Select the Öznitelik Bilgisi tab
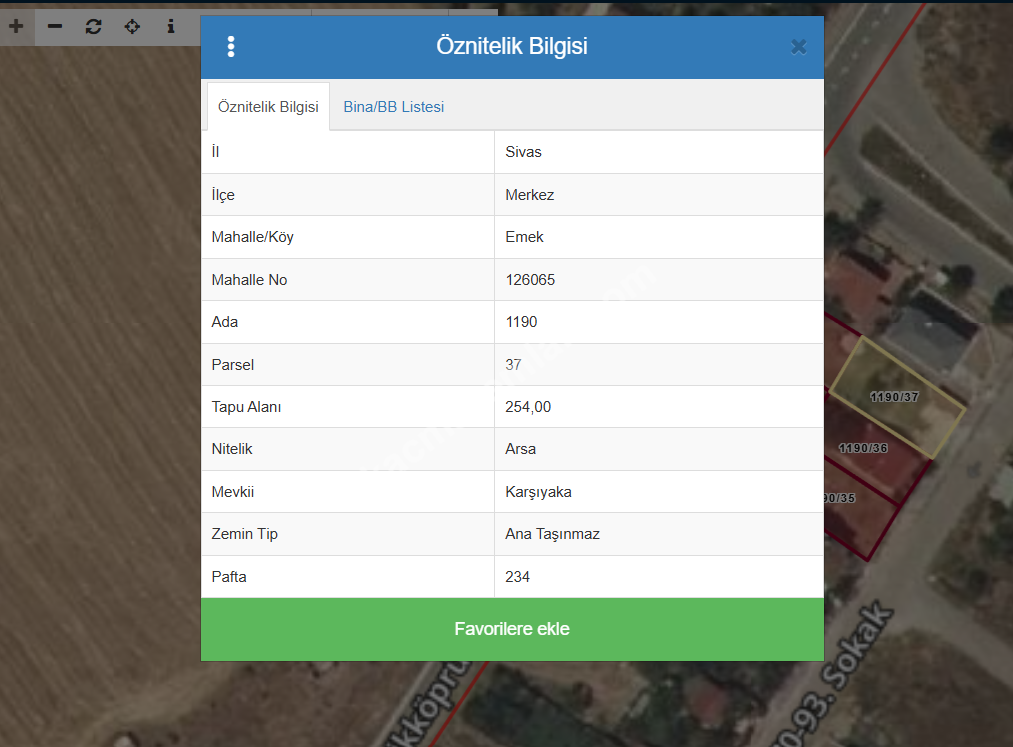 tap(268, 107)
